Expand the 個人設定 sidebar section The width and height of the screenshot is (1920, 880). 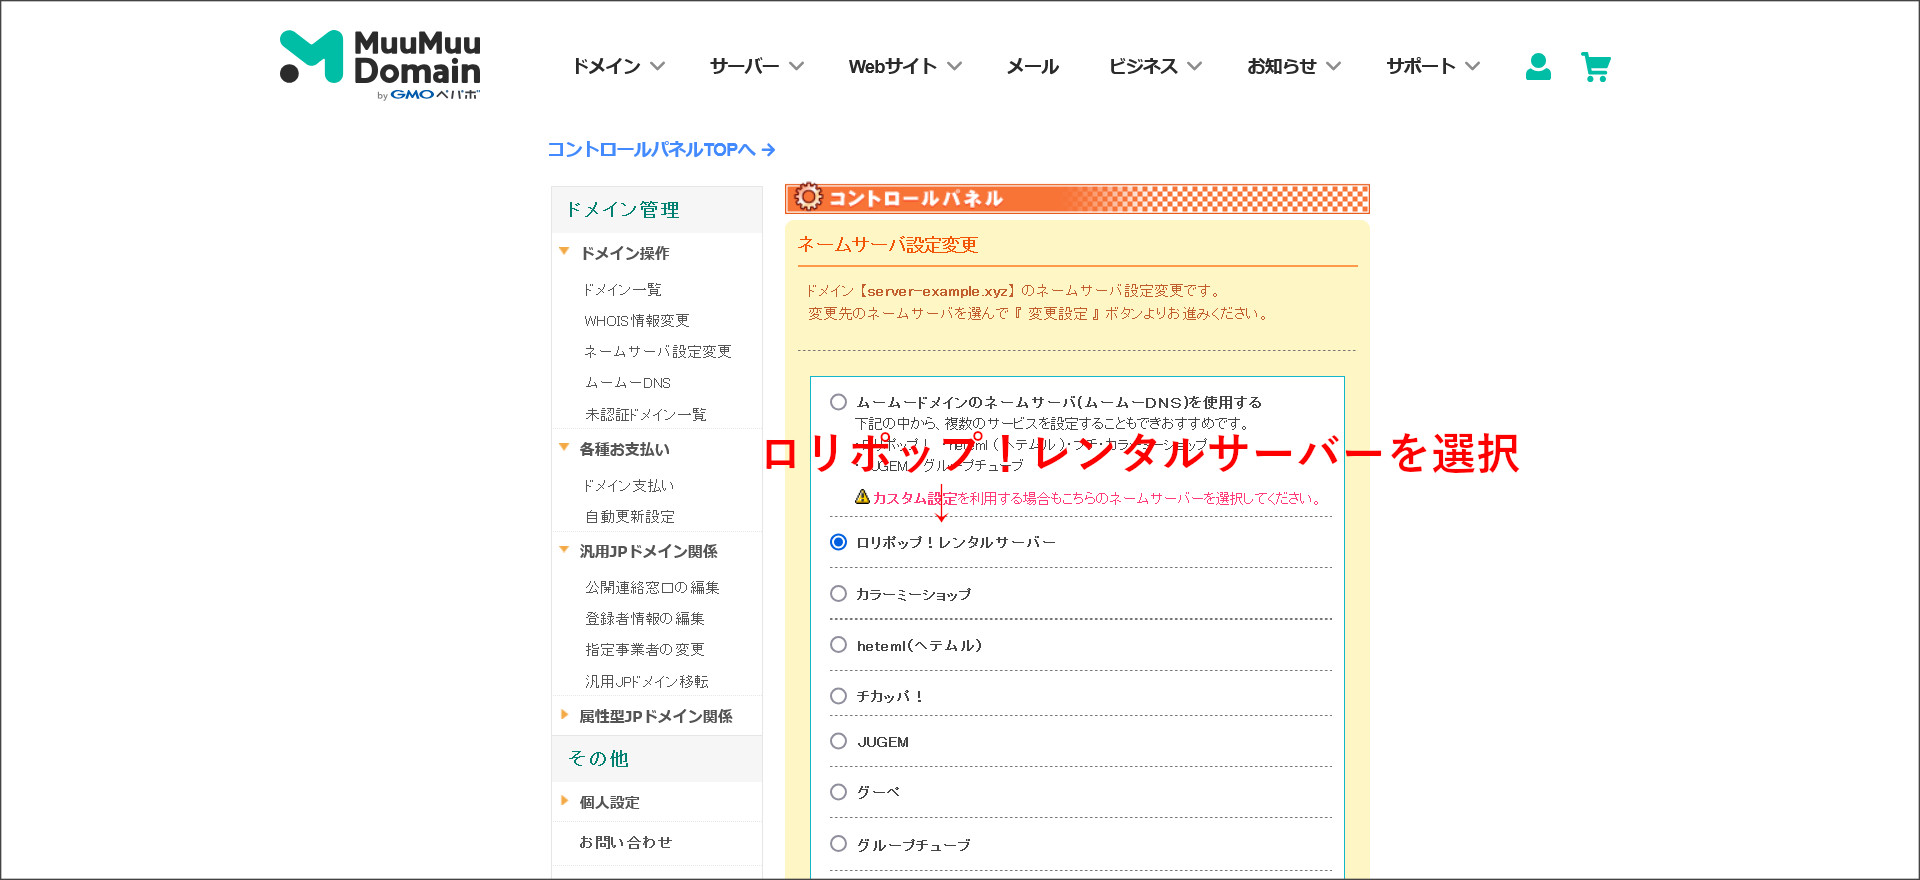[x=564, y=801]
